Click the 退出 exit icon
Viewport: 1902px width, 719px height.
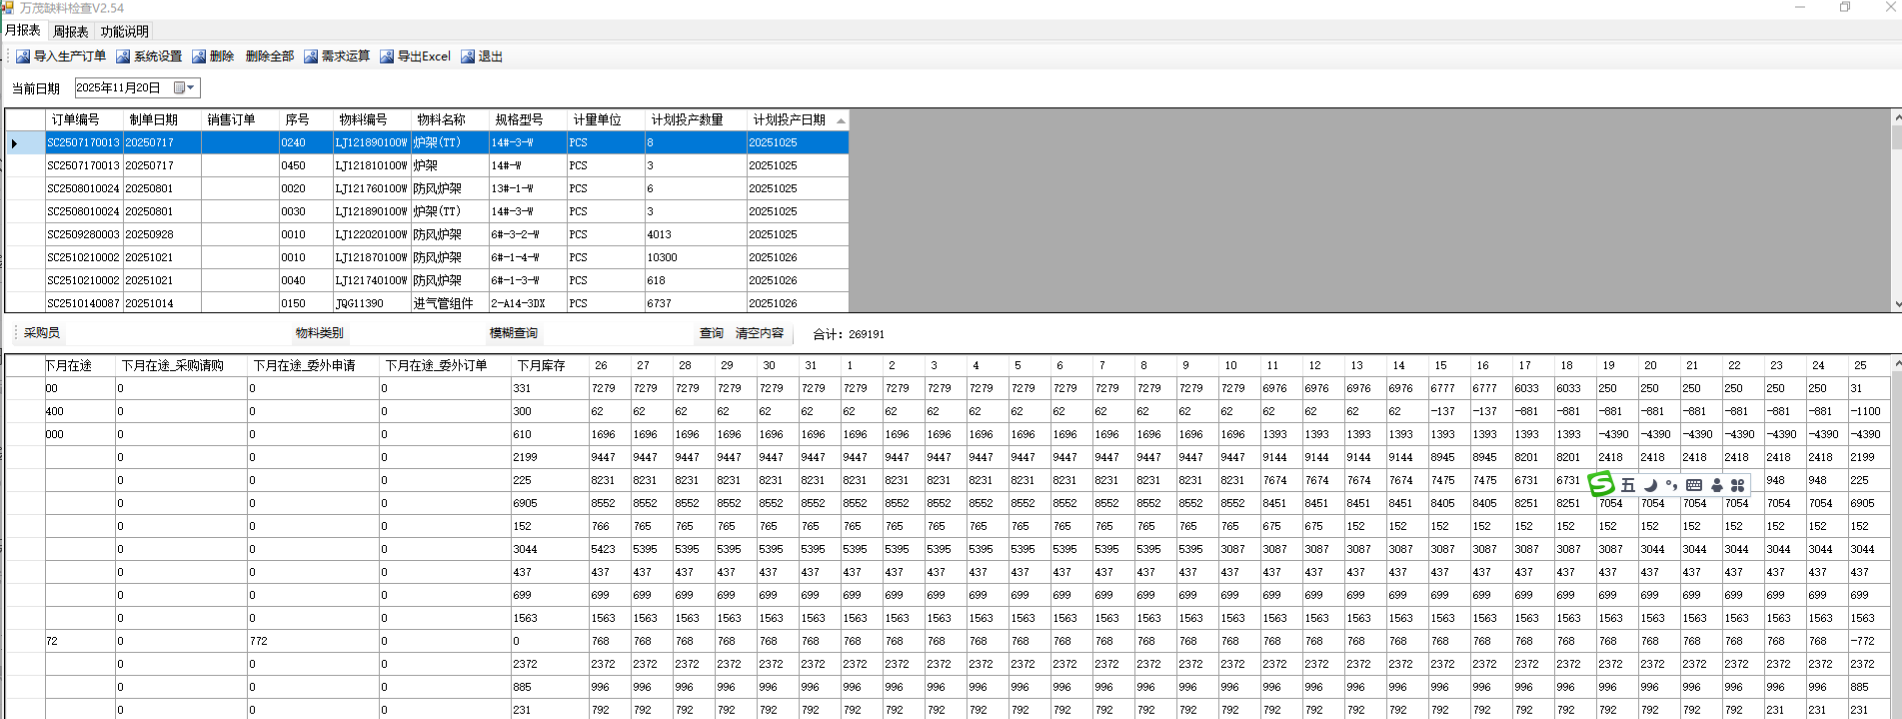pyautogui.click(x=468, y=57)
